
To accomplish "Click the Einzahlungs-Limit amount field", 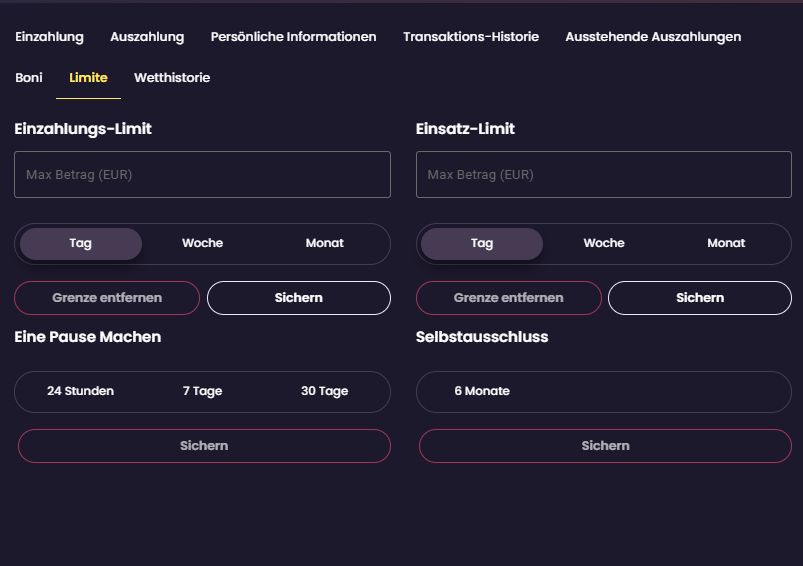I will coord(202,174).
